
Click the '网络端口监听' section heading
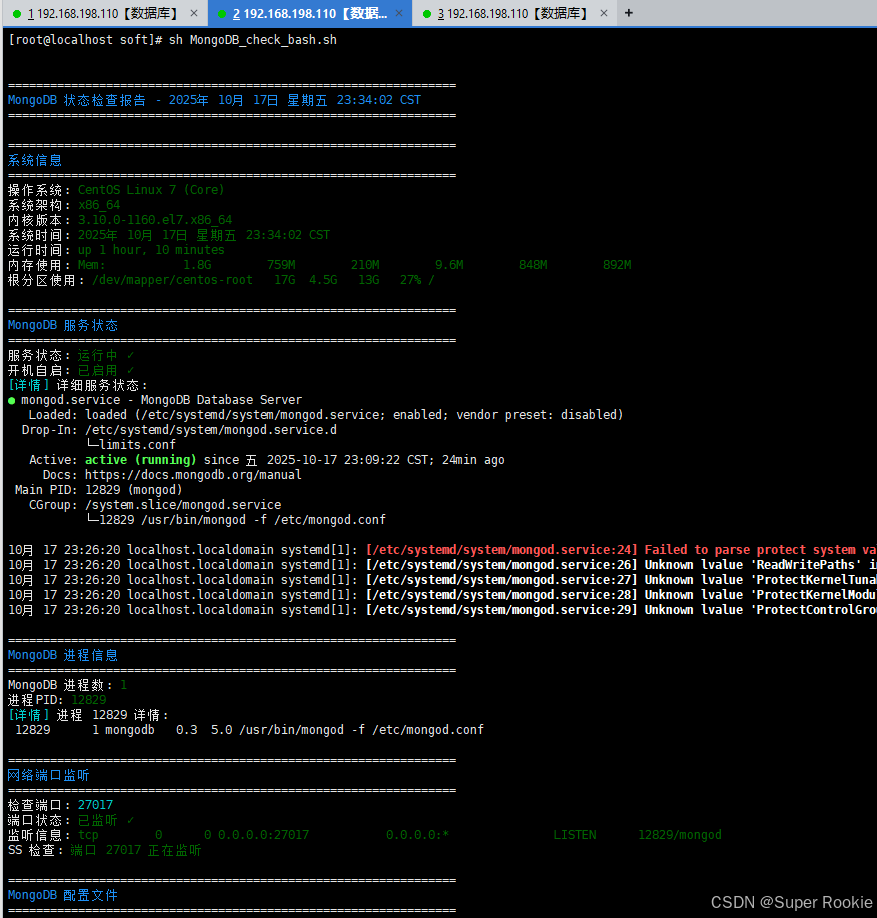click(49, 776)
